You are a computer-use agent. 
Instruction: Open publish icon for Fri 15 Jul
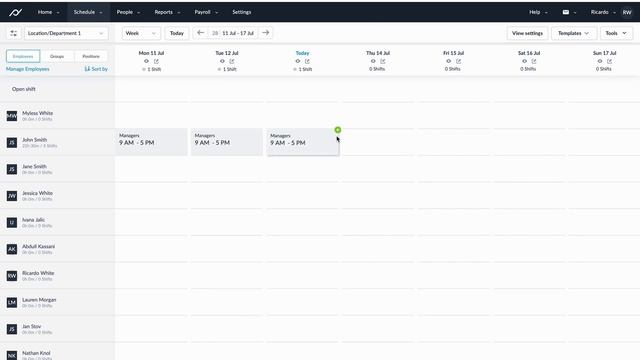458,61
